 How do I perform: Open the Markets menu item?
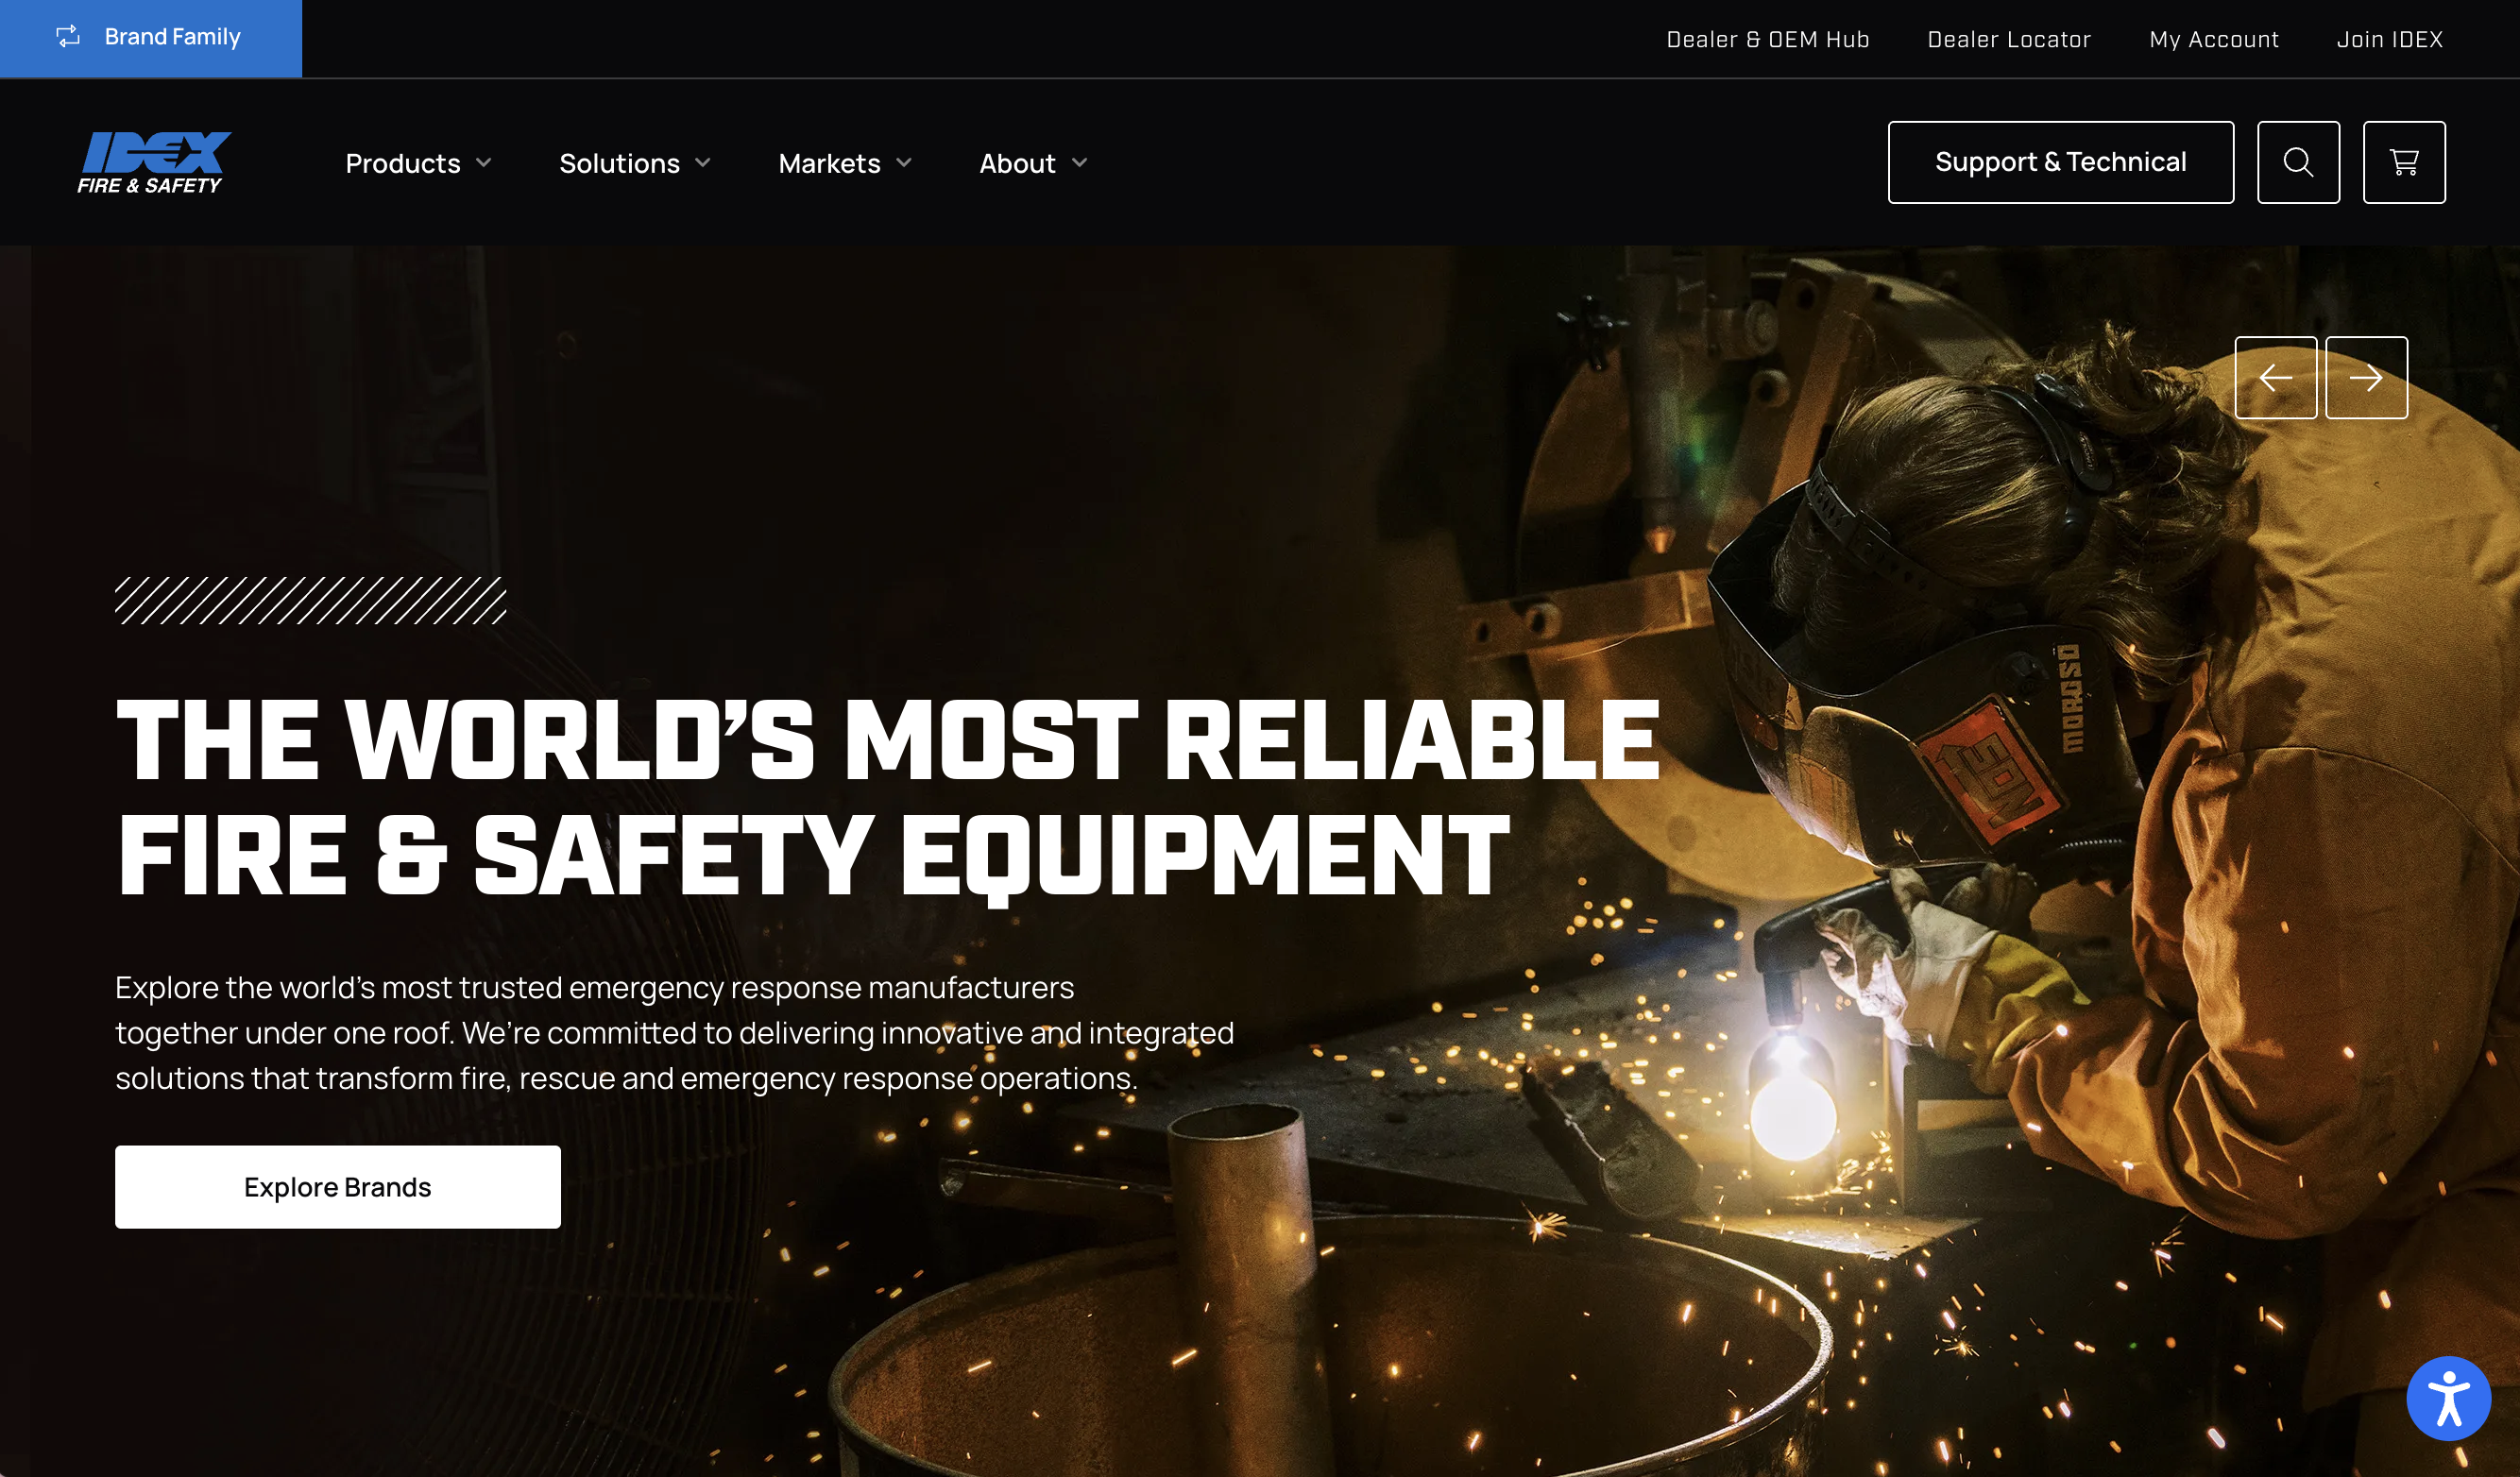829,163
